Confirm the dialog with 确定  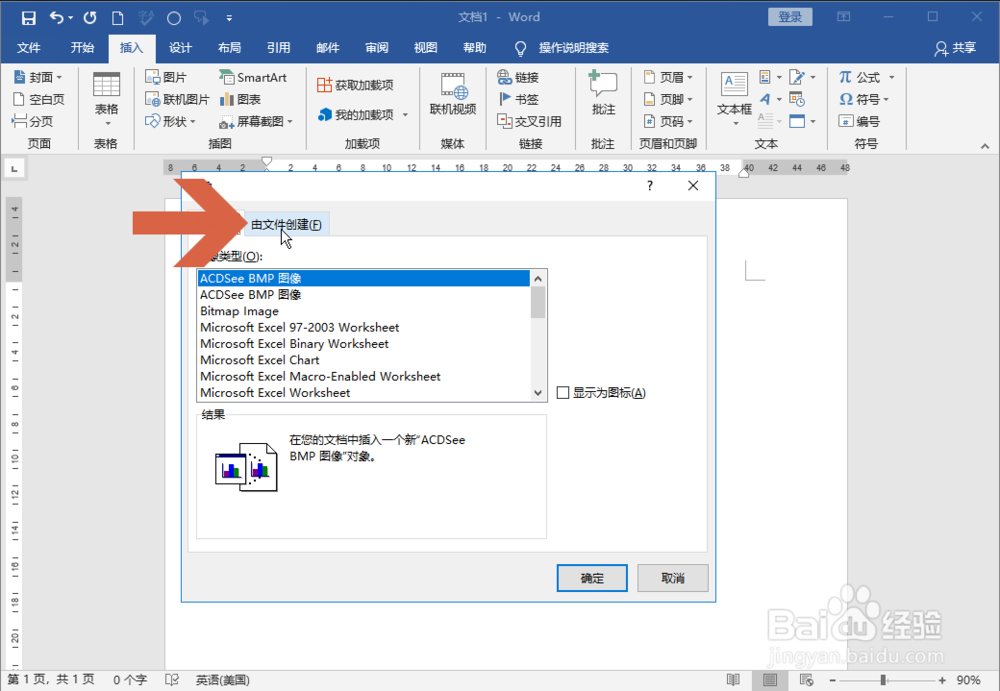[x=592, y=578]
